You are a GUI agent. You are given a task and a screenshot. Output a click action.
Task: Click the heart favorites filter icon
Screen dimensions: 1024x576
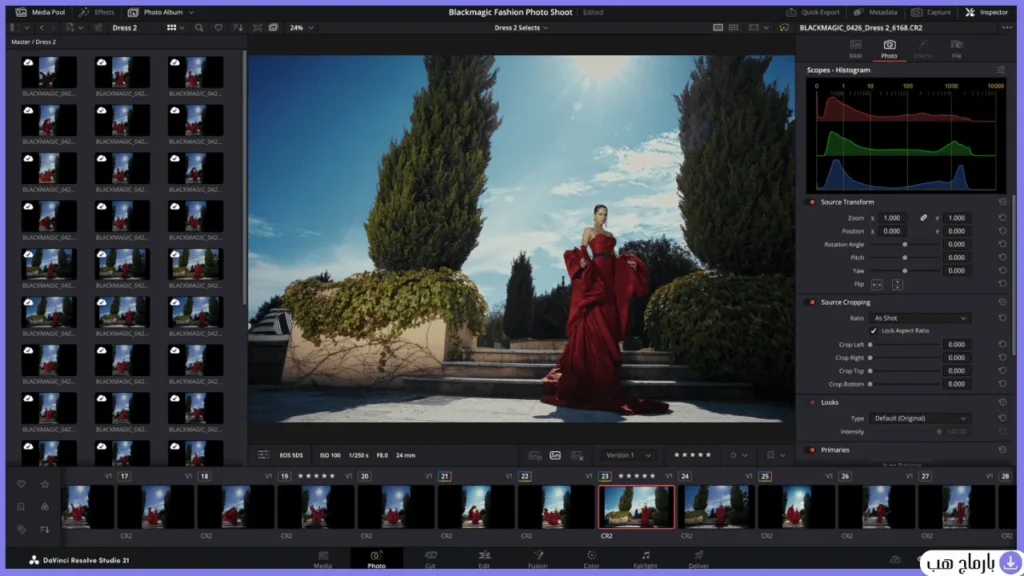click(218, 27)
